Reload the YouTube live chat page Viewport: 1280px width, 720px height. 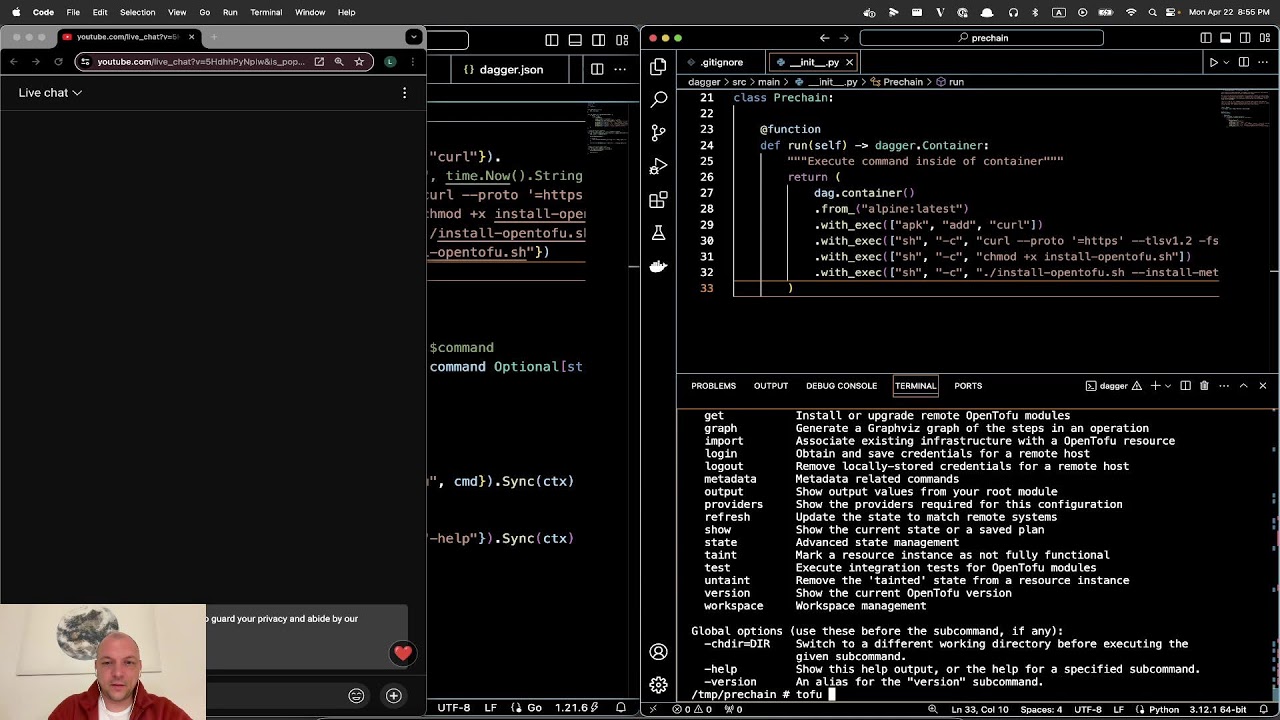click(58, 62)
